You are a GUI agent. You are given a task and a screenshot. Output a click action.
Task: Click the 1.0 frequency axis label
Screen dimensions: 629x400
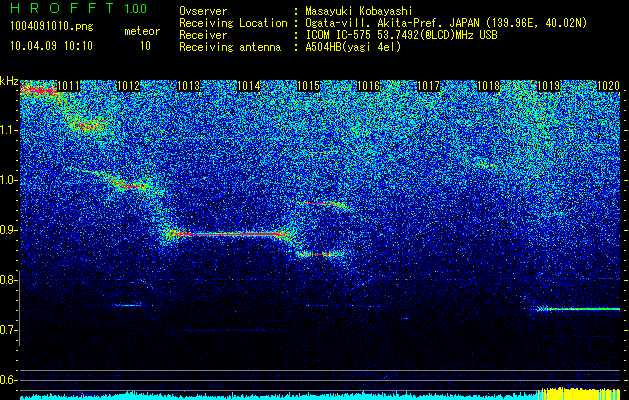click(x=9, y=180)
